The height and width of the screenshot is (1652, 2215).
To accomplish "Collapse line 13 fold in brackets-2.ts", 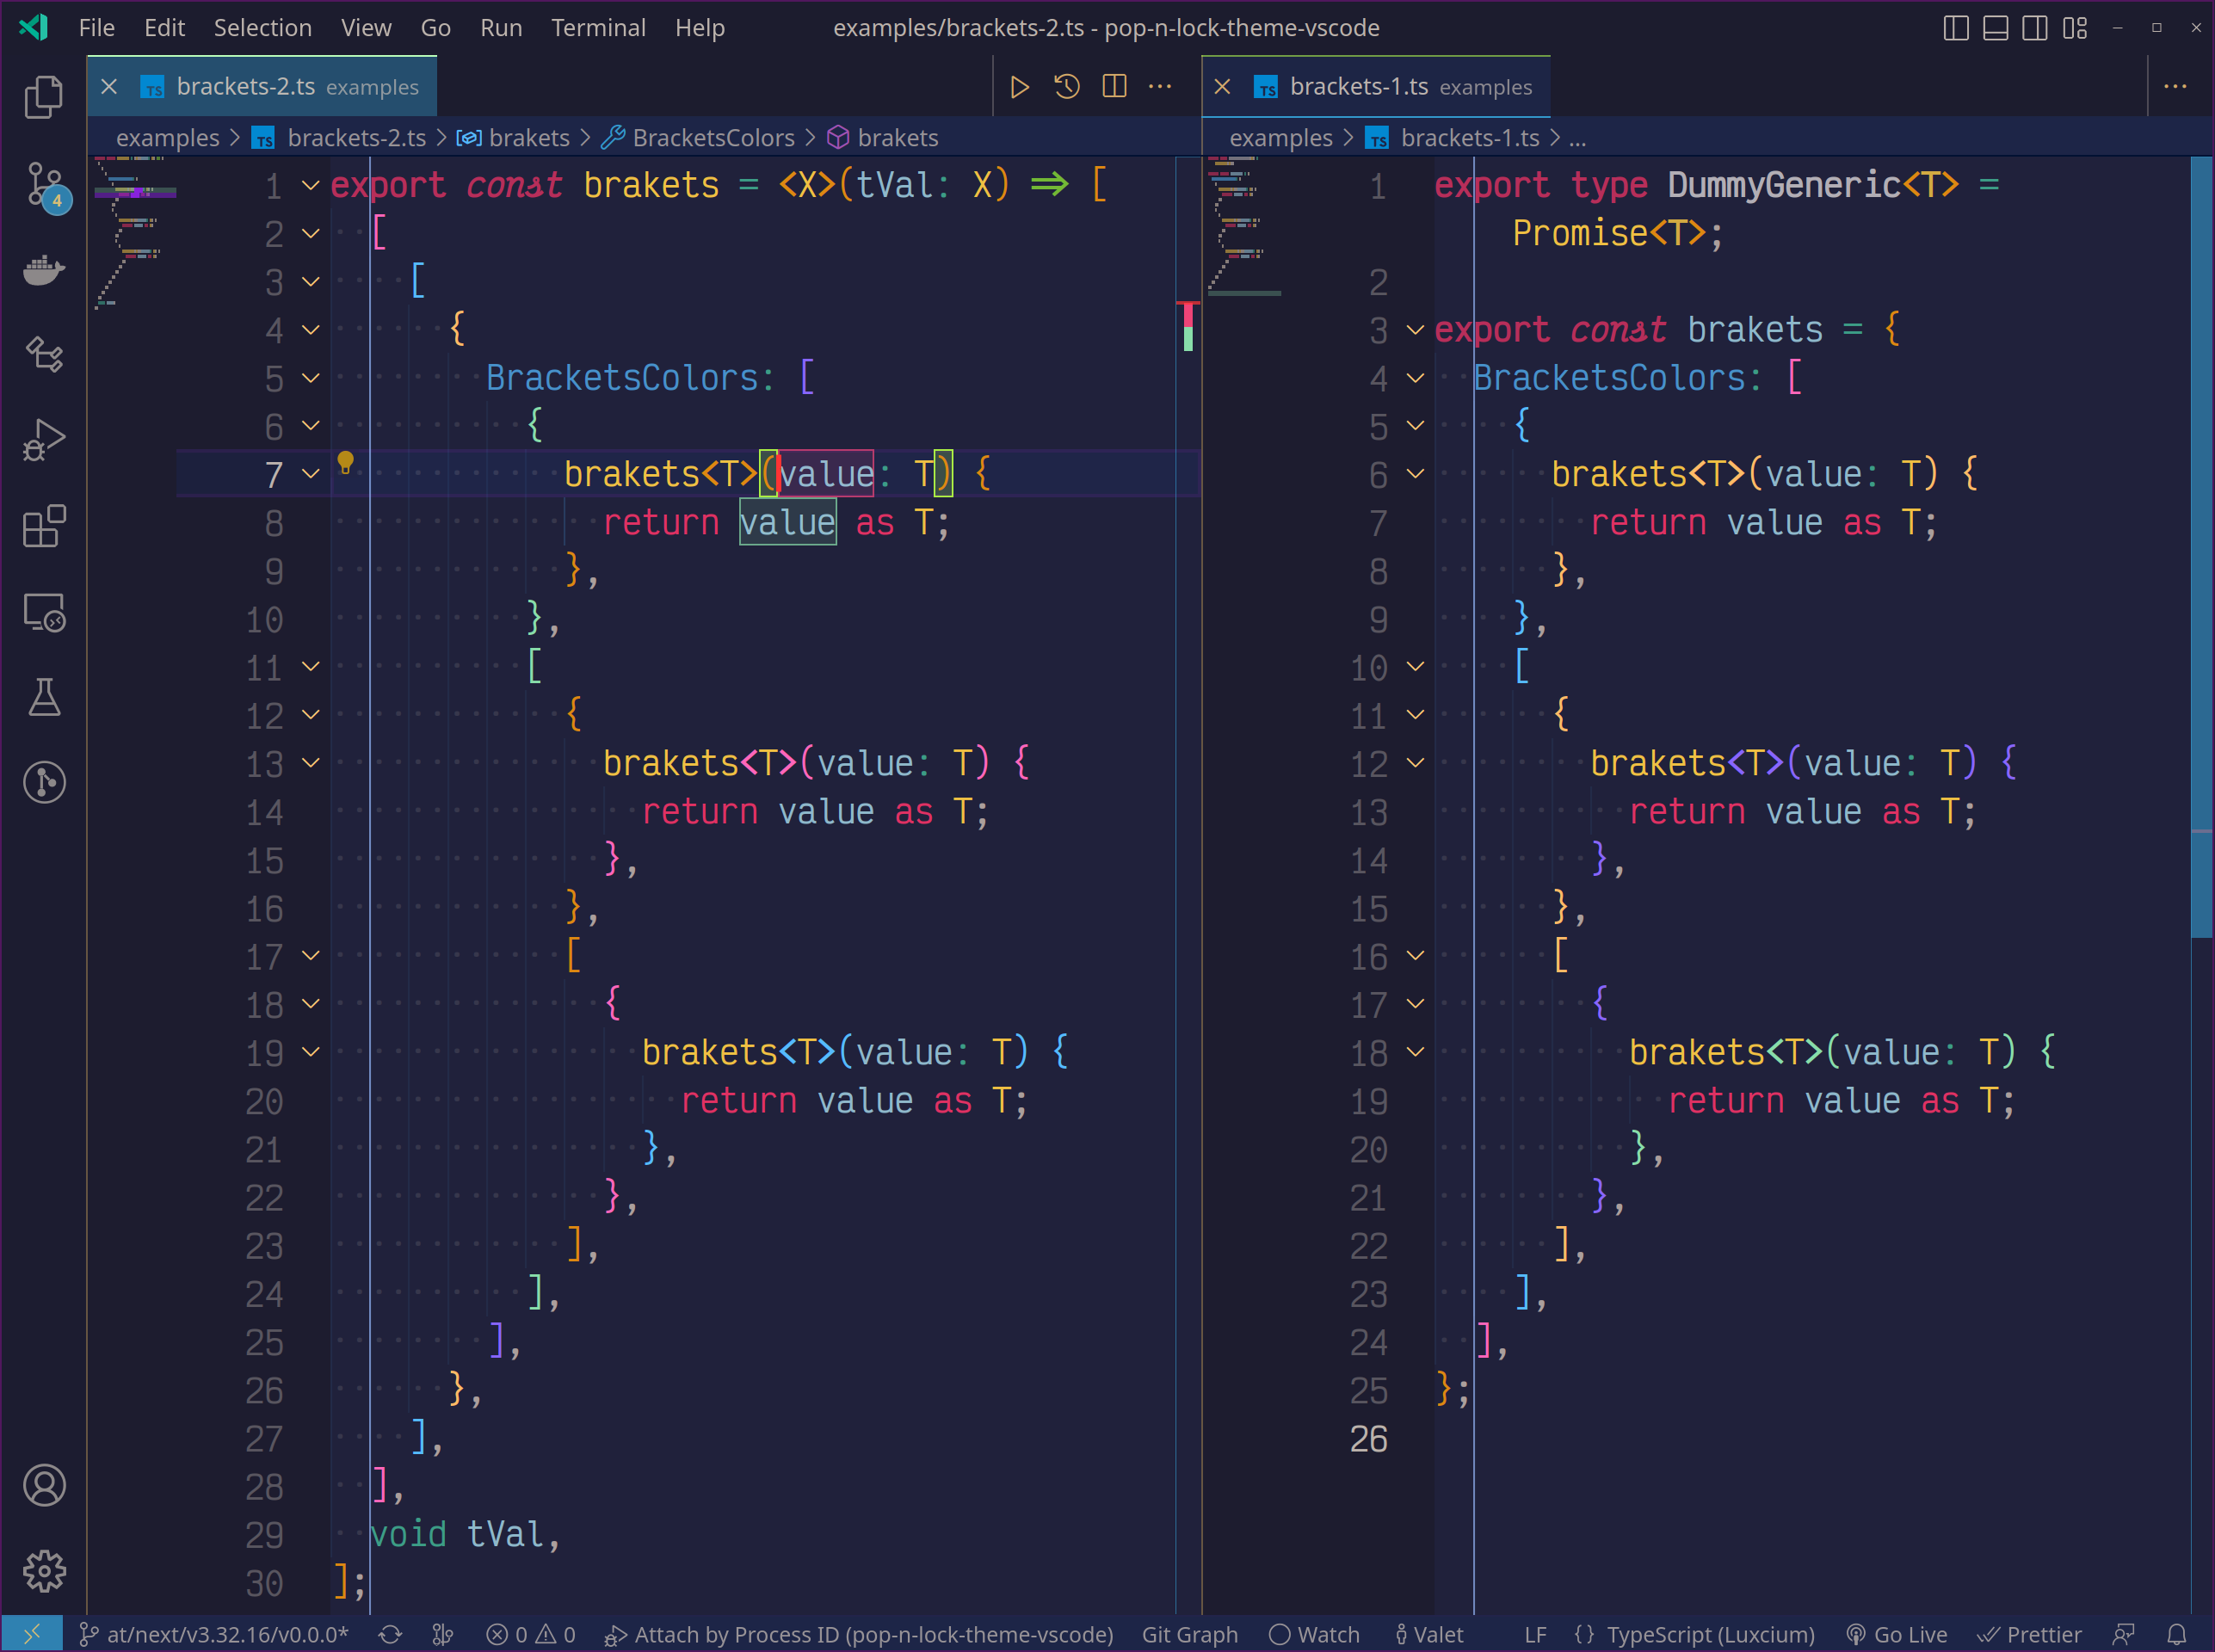I will [x=311, y=763].
